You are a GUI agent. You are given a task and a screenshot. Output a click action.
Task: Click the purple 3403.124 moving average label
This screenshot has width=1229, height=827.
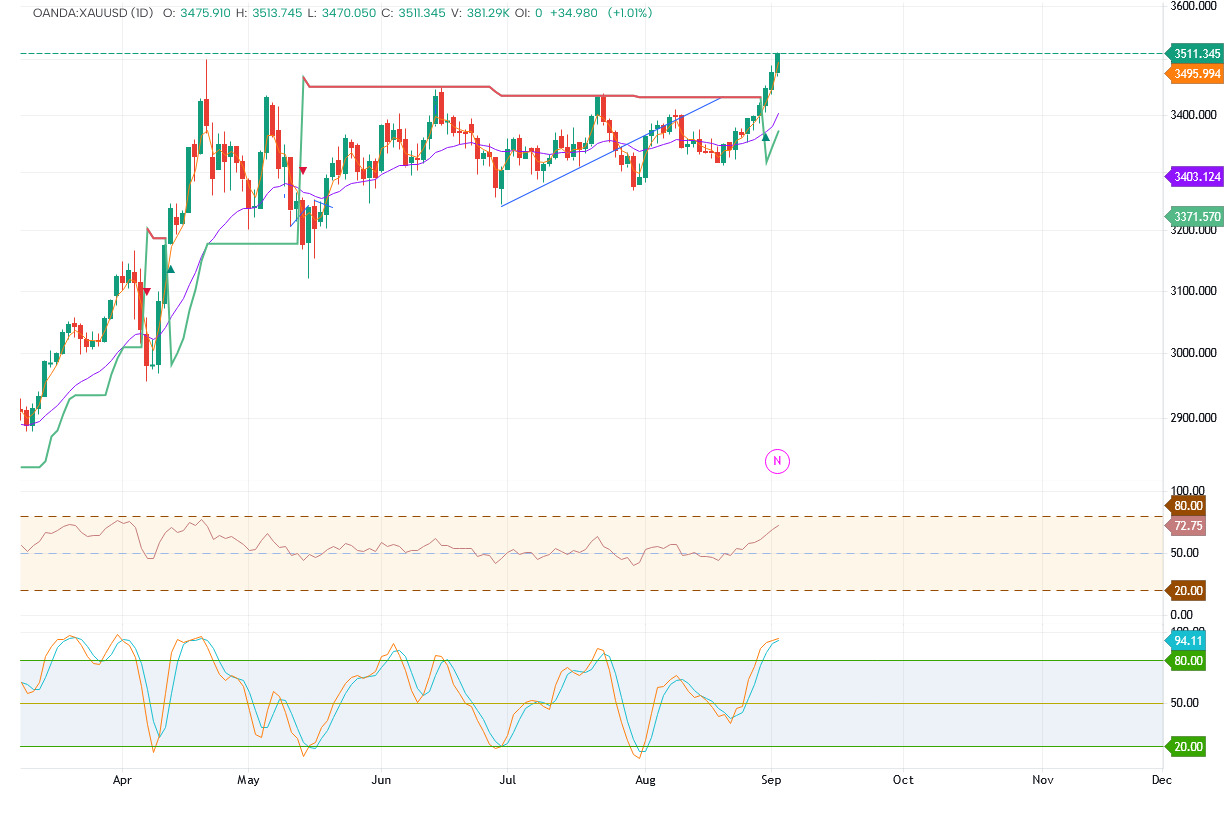[1196, 177]
